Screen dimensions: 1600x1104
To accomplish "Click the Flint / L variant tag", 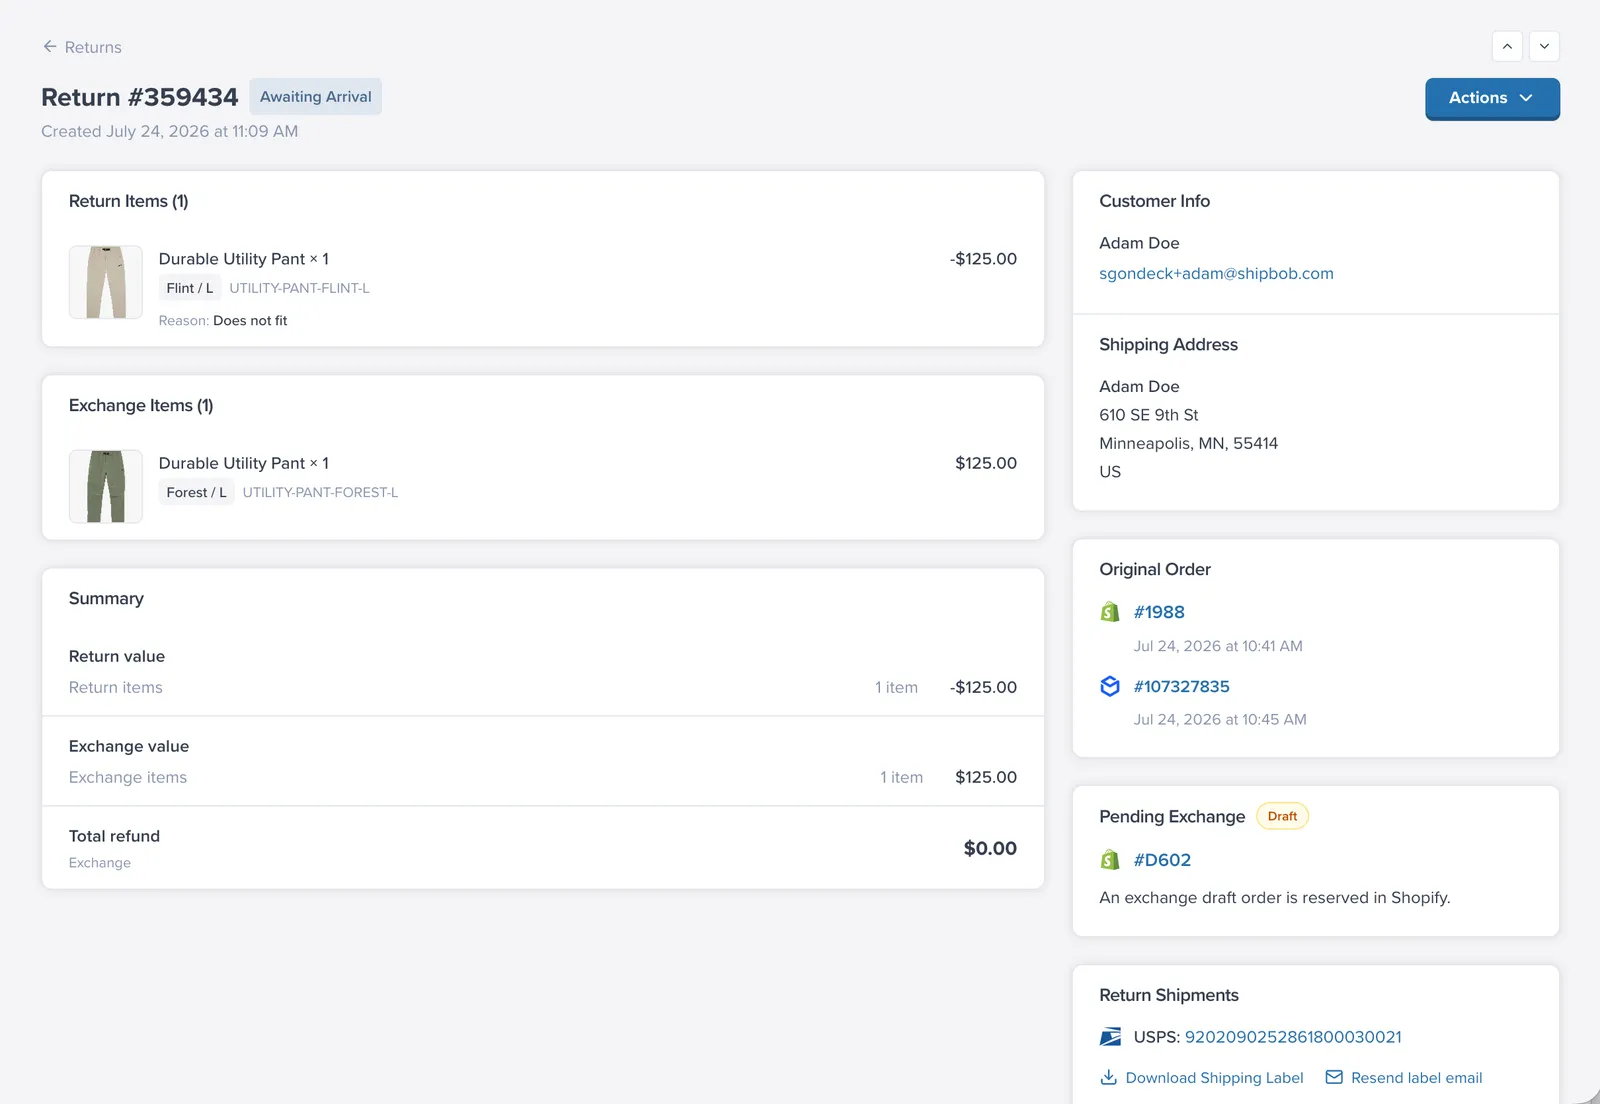I will click(190, 288).
